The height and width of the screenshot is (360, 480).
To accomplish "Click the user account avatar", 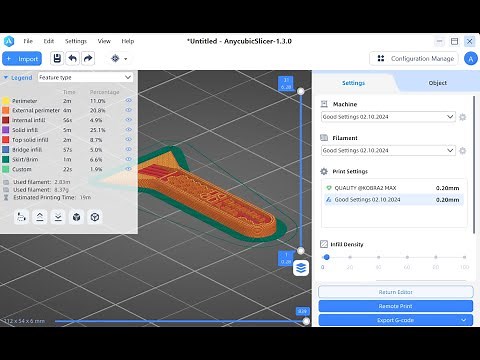I will 471,59.
